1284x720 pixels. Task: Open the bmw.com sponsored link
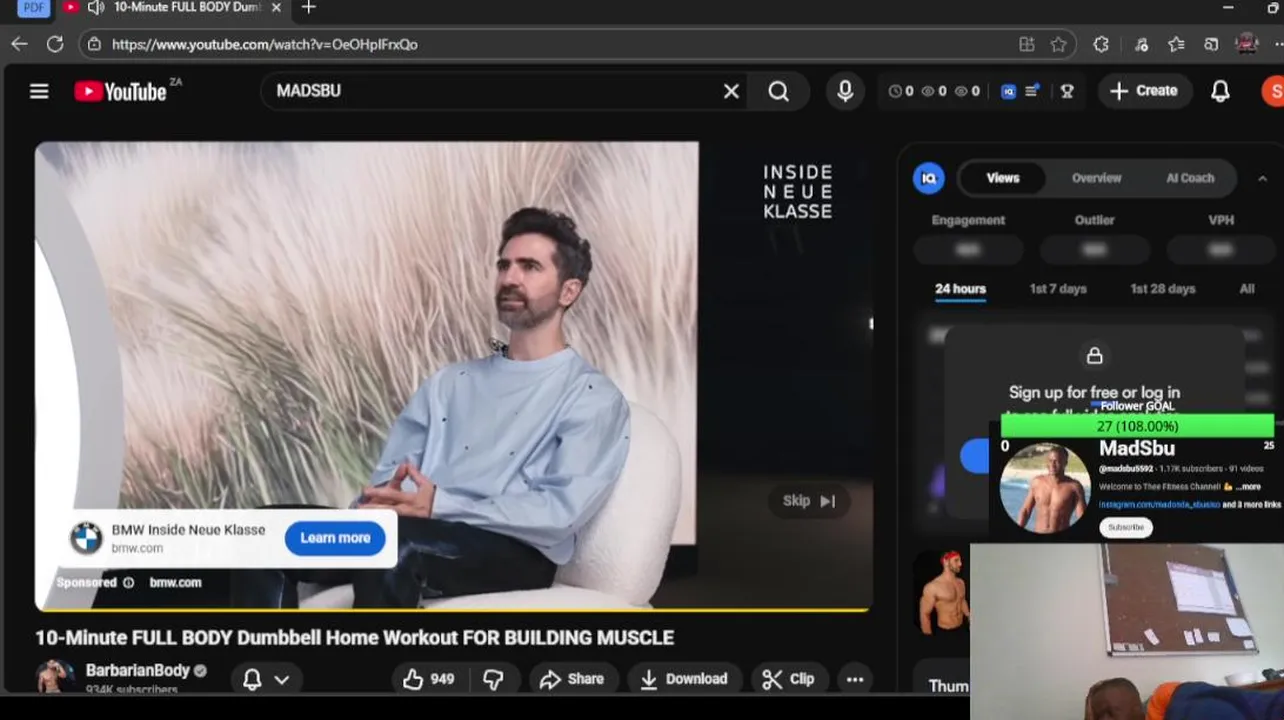(175, 582)
